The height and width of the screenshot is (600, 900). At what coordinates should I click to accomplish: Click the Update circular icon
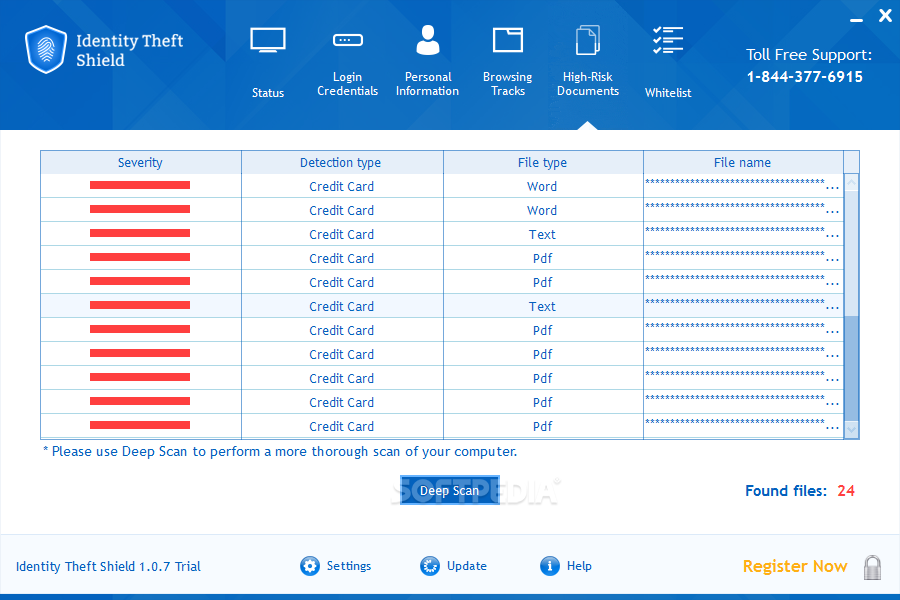[429, 566]
